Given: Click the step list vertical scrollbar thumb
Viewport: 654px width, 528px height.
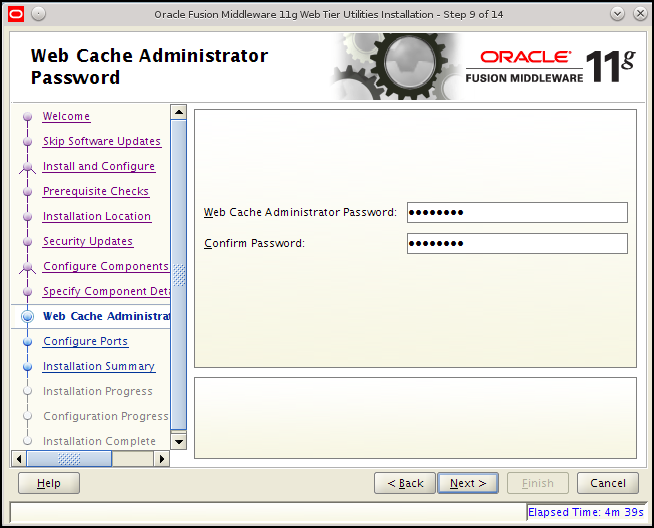Looking at the screenshot, I should coord(179,275).
